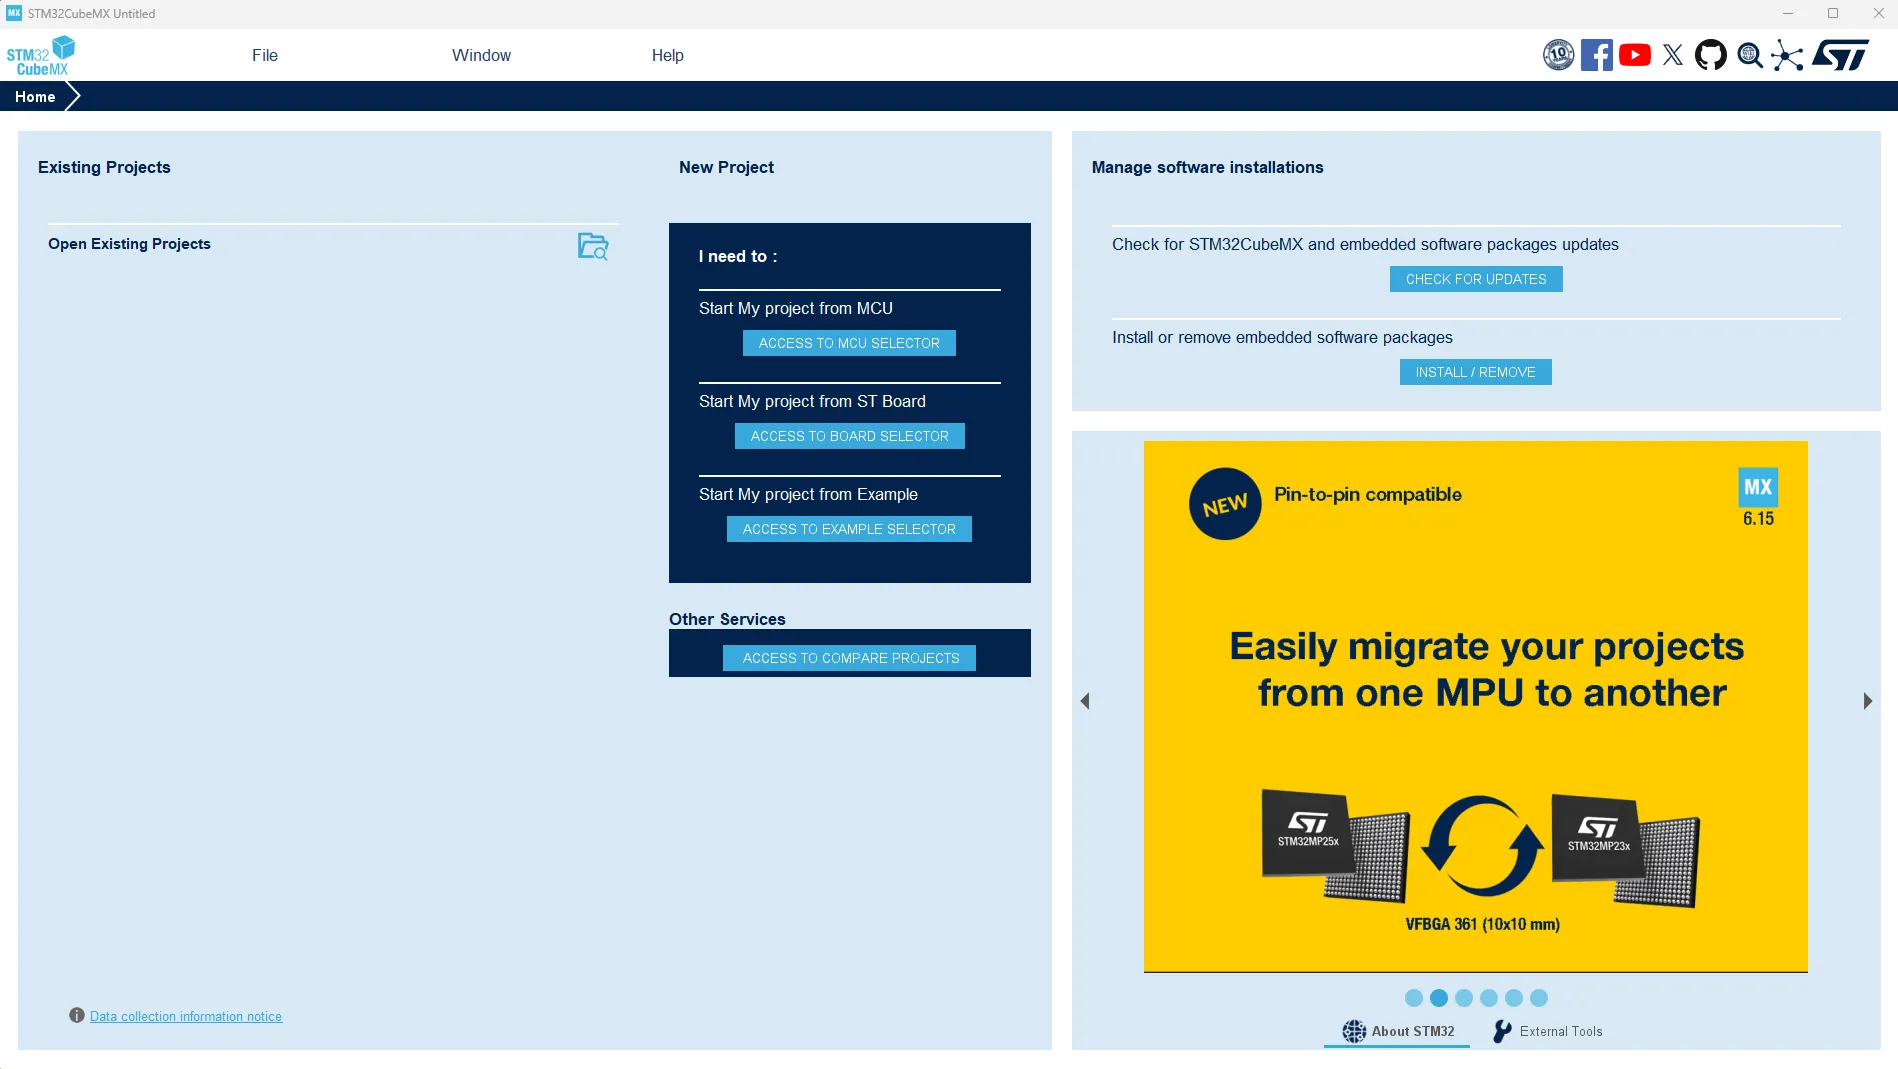
Task: Show next banner slide arrow
Action: (x=1867, y=701)
